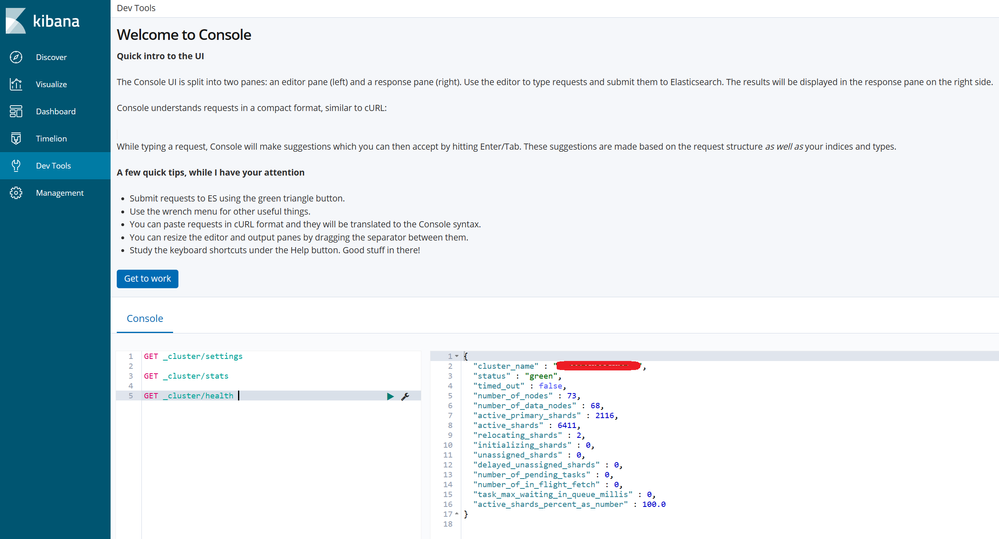Viewport: 999px width, 539px height.
Task: Select Management label in side navigation
Action: [60, 192]
